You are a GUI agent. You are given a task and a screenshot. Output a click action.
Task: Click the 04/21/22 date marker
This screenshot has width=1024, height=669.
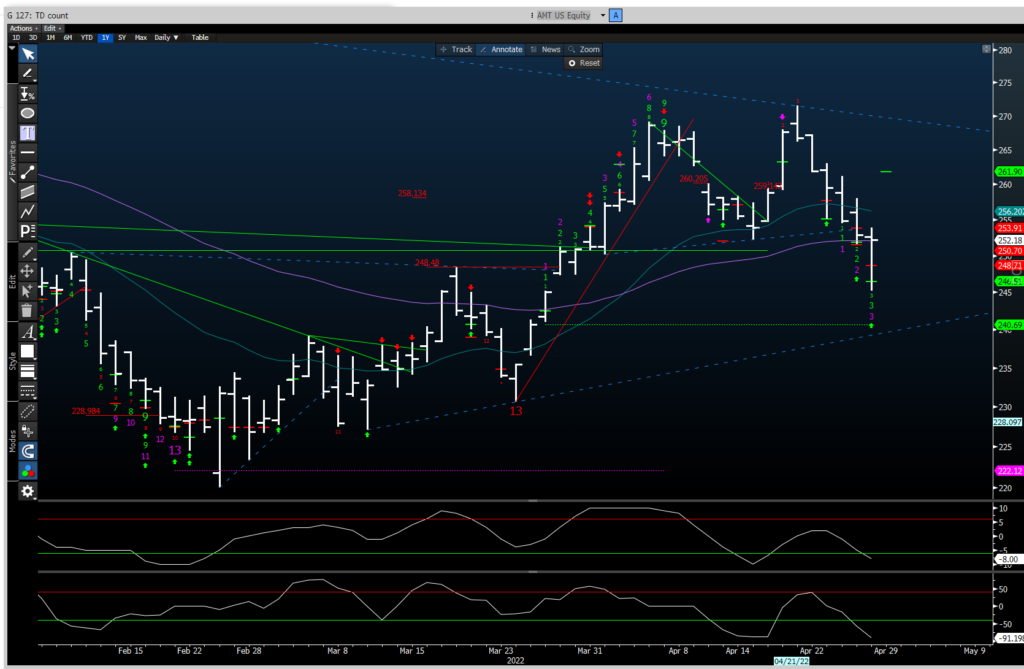[x=792, y=661]
